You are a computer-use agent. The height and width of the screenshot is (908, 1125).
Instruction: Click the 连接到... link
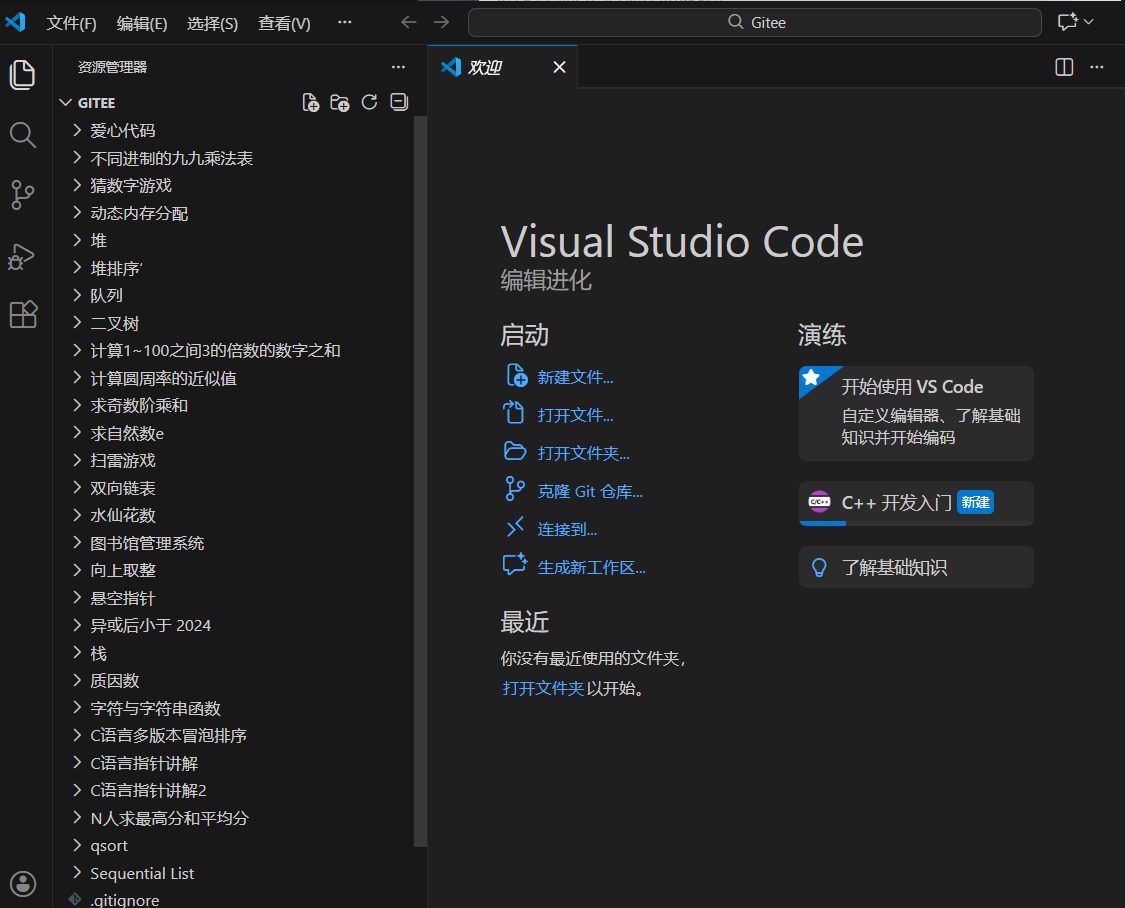point(567,529)
